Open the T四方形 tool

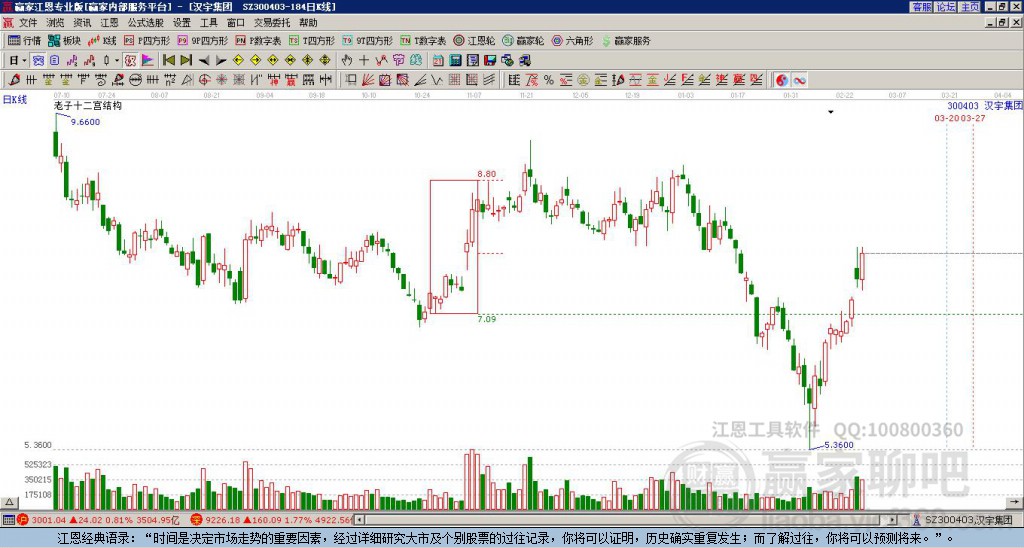[312, 40]
